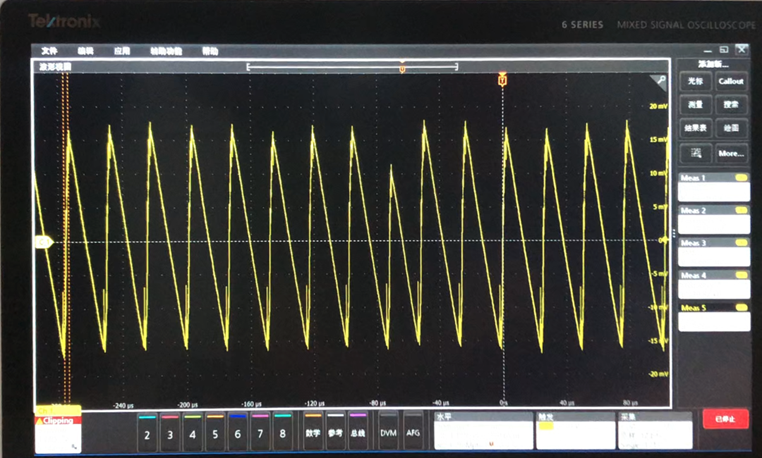762x458 pixels.
Task: Open the AFG function generator button
Action: (413, 432)
